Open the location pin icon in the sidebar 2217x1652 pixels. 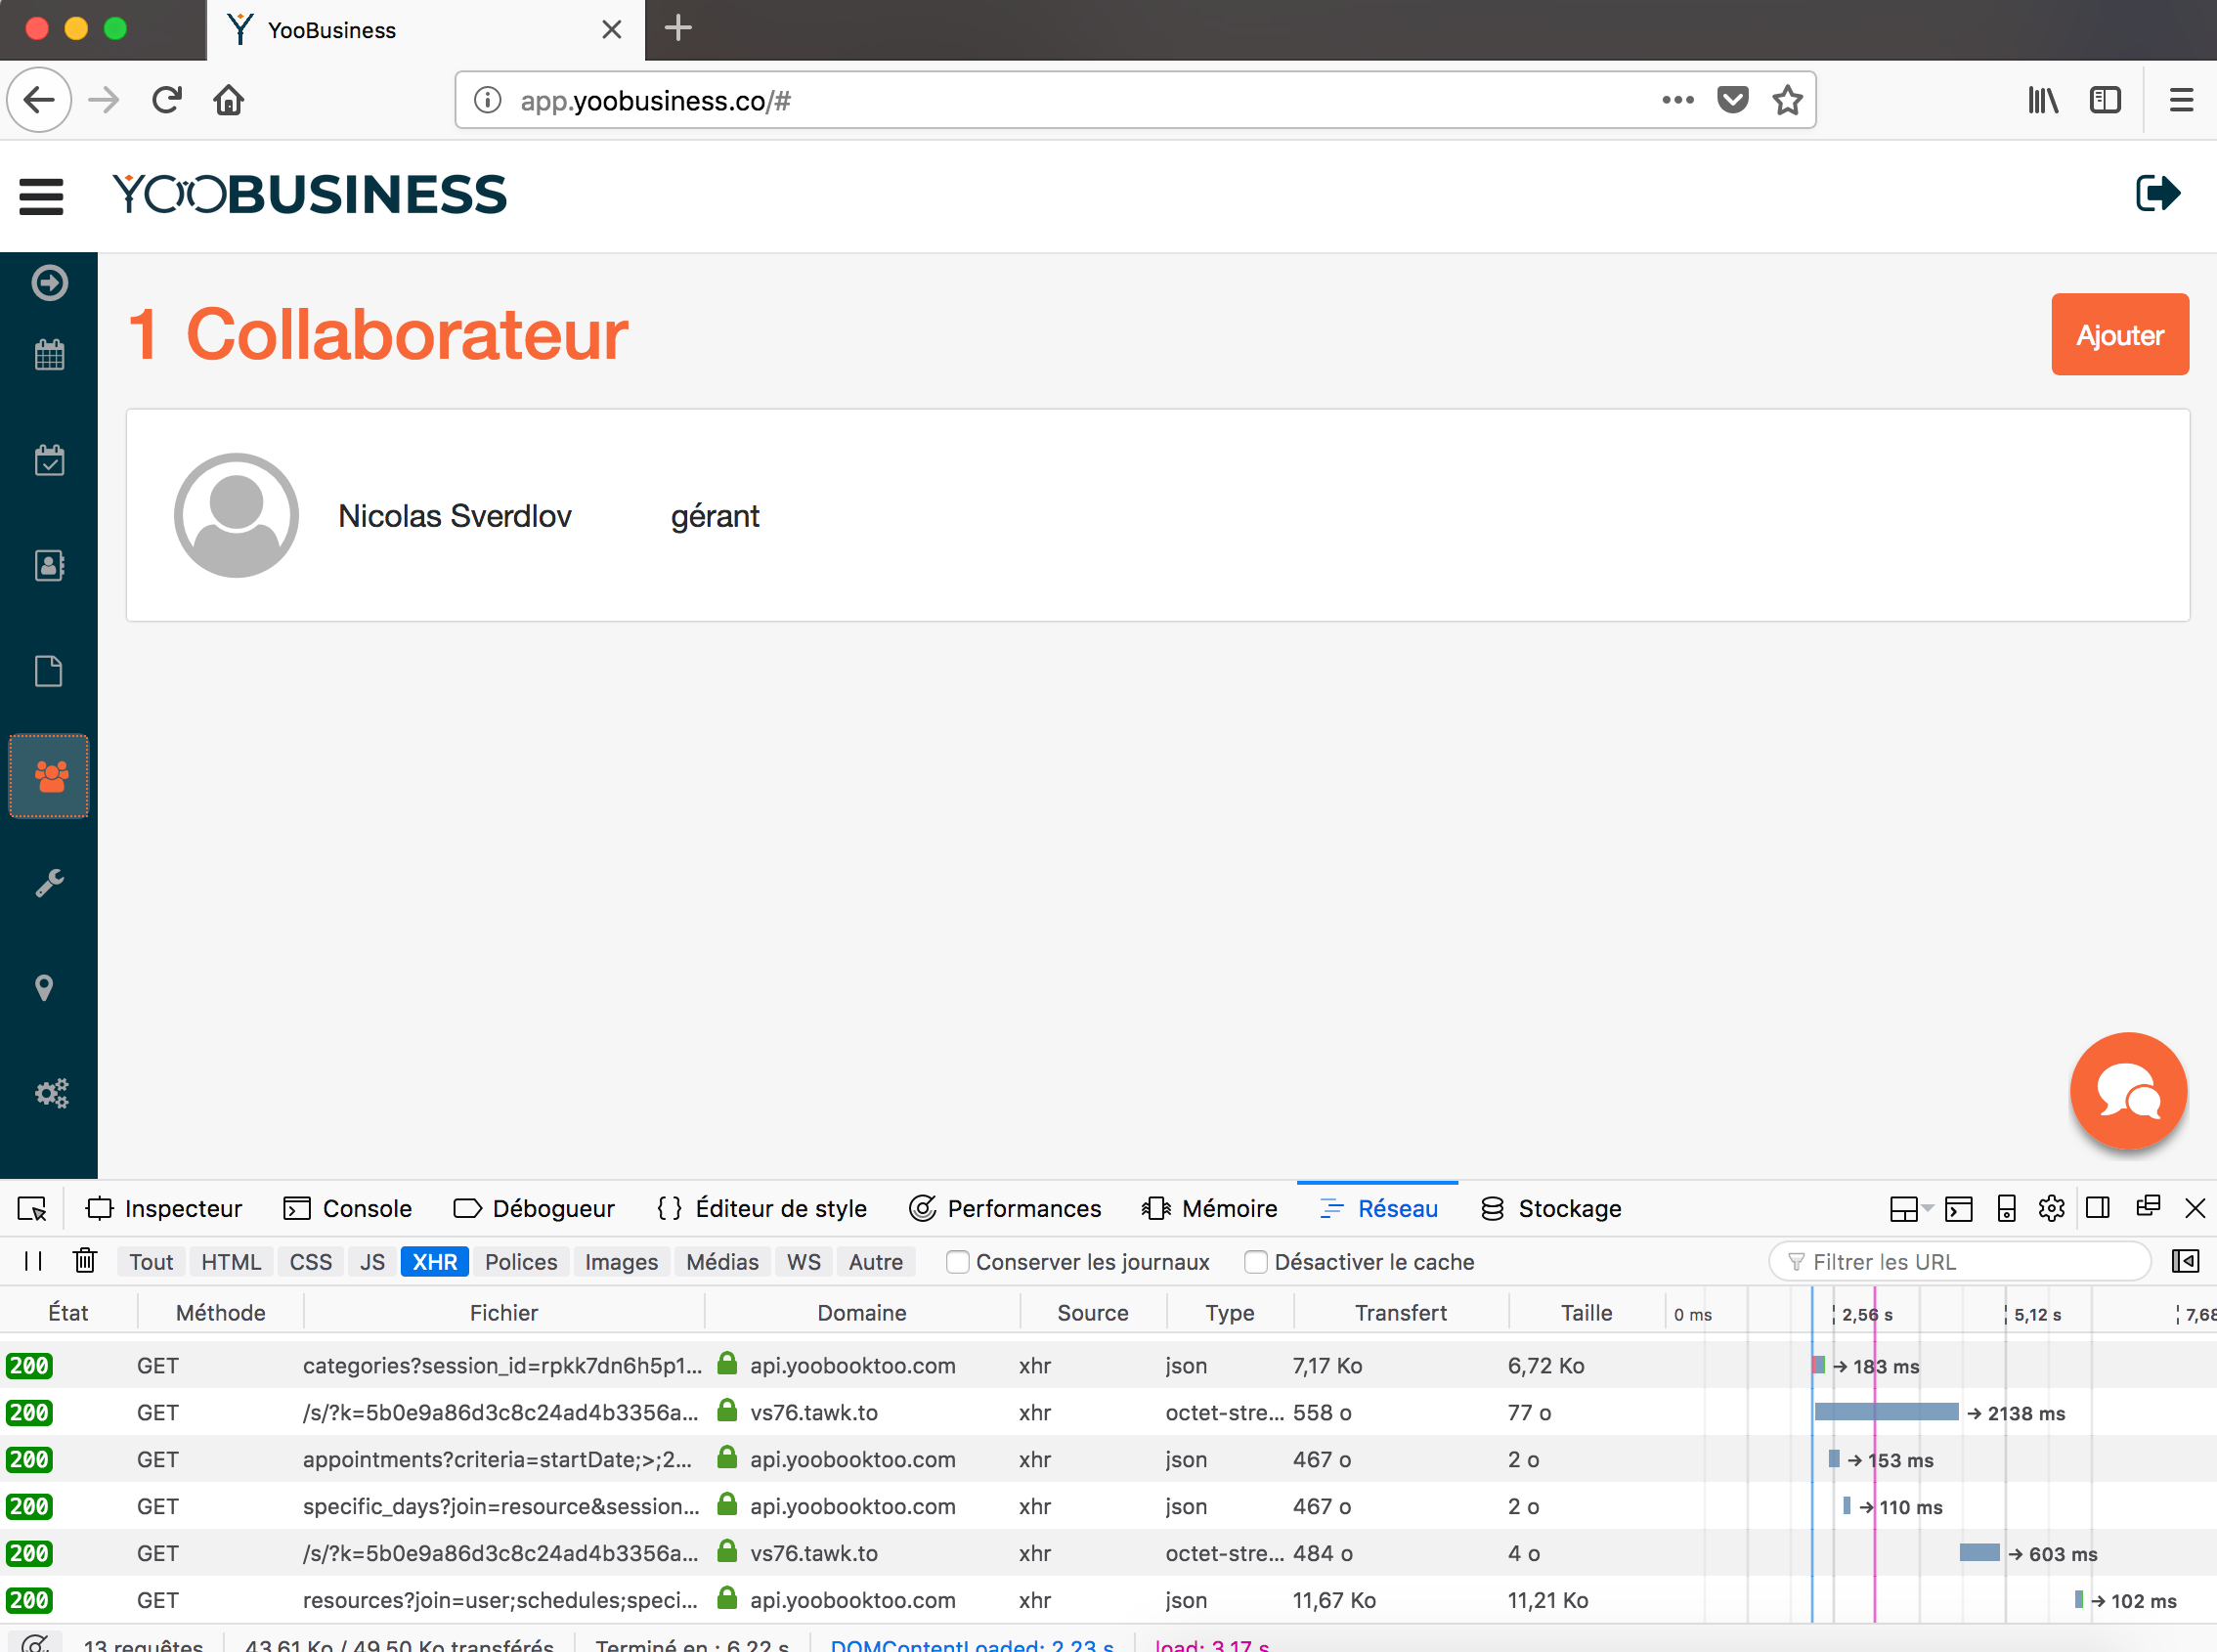(44, 988)
